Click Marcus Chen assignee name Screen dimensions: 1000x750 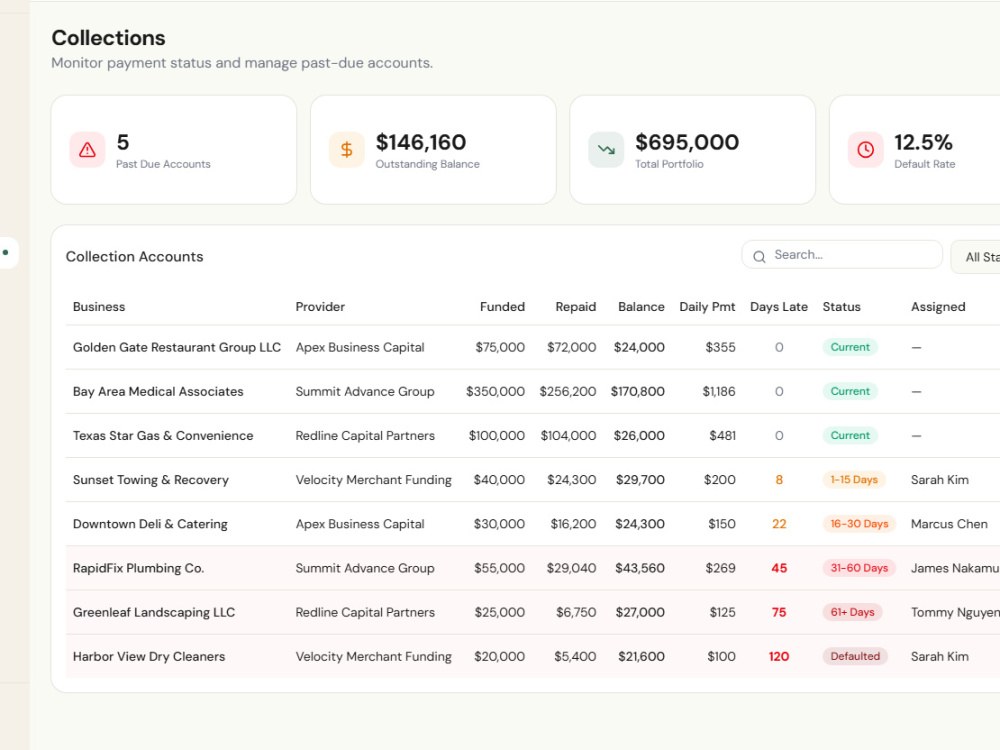[x=949, y=524]
